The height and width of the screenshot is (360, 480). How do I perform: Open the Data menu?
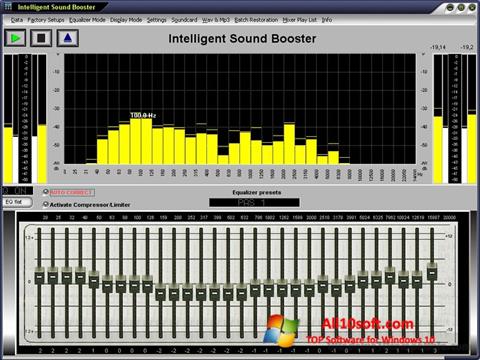click(x=17, y=20)
